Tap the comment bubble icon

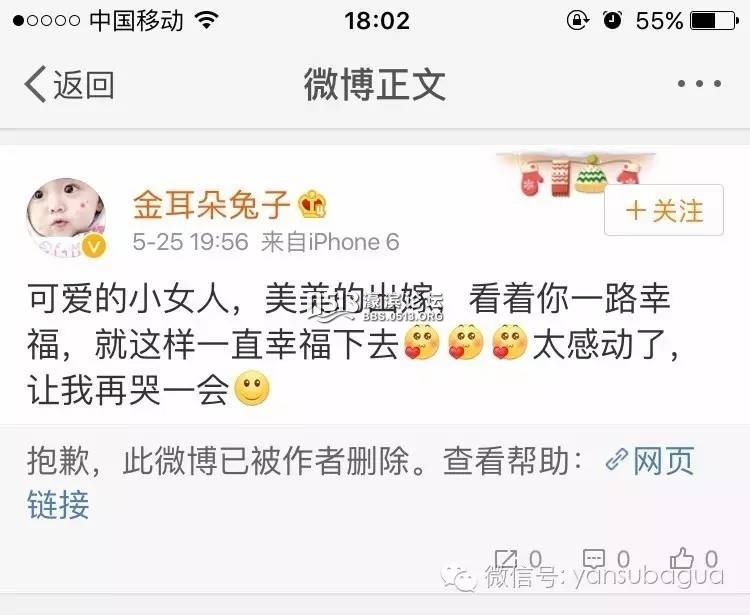pyautogui.click(x=594, y=559)
